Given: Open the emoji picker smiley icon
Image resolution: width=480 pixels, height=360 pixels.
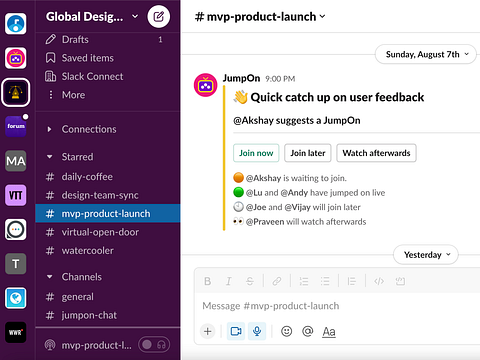Looking at the screenshot, I should [x=286, y=331].
